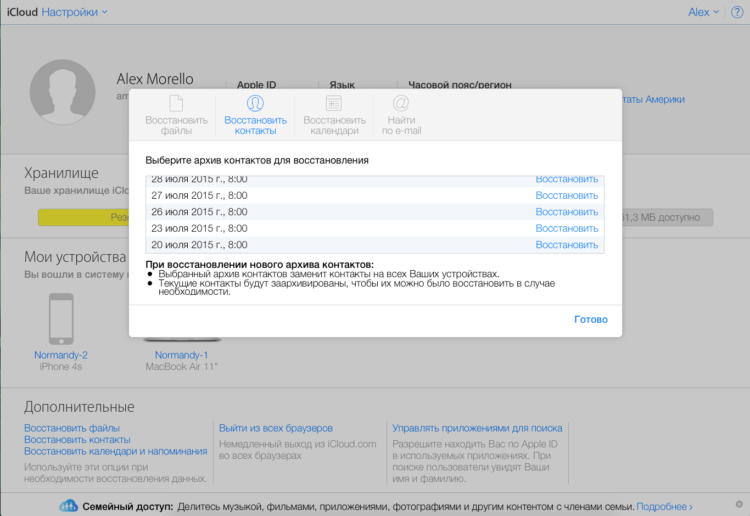This screenshot has height=516, width=750.
Task: Open the Normandy-2 device link
Action: coord(61,355)
